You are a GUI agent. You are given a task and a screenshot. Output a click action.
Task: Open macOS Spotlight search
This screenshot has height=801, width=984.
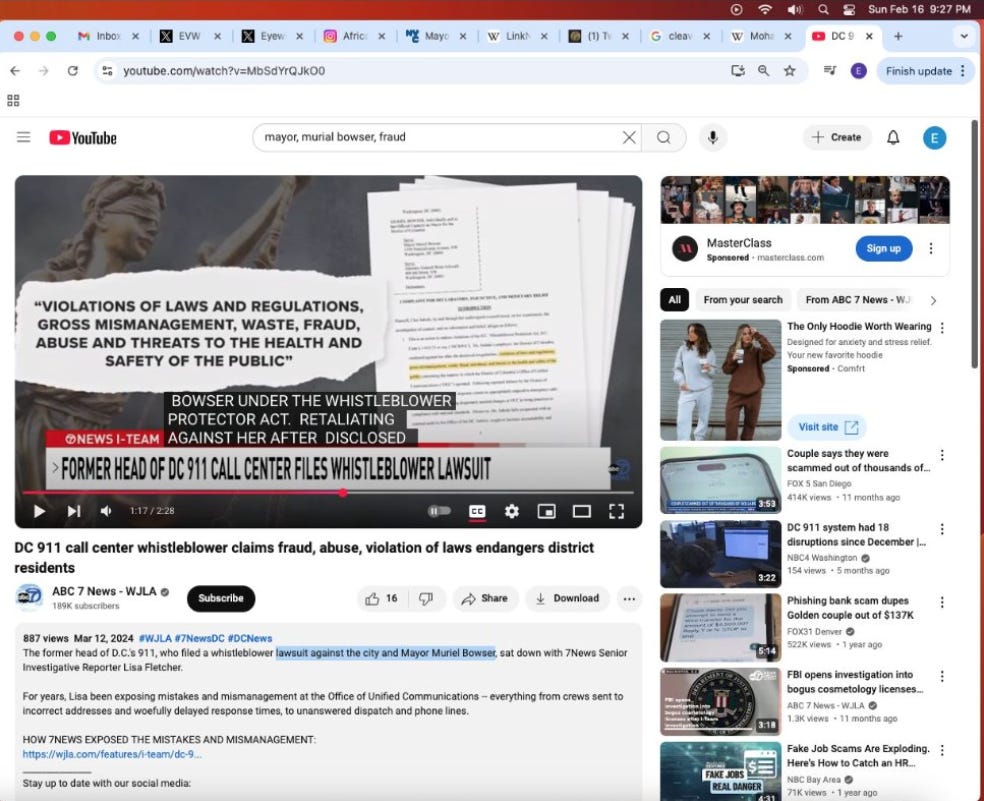point(823,9)
